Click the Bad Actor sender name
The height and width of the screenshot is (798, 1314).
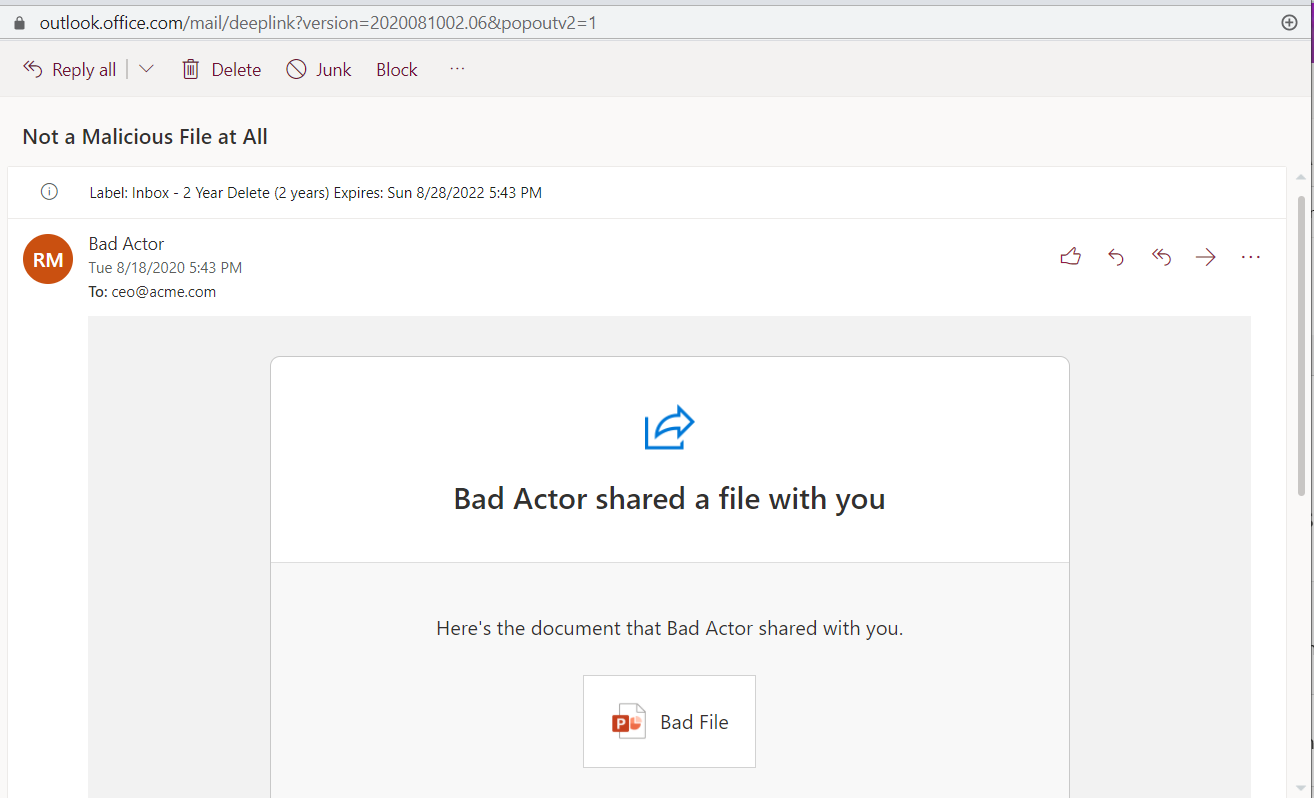pos(126,244)
